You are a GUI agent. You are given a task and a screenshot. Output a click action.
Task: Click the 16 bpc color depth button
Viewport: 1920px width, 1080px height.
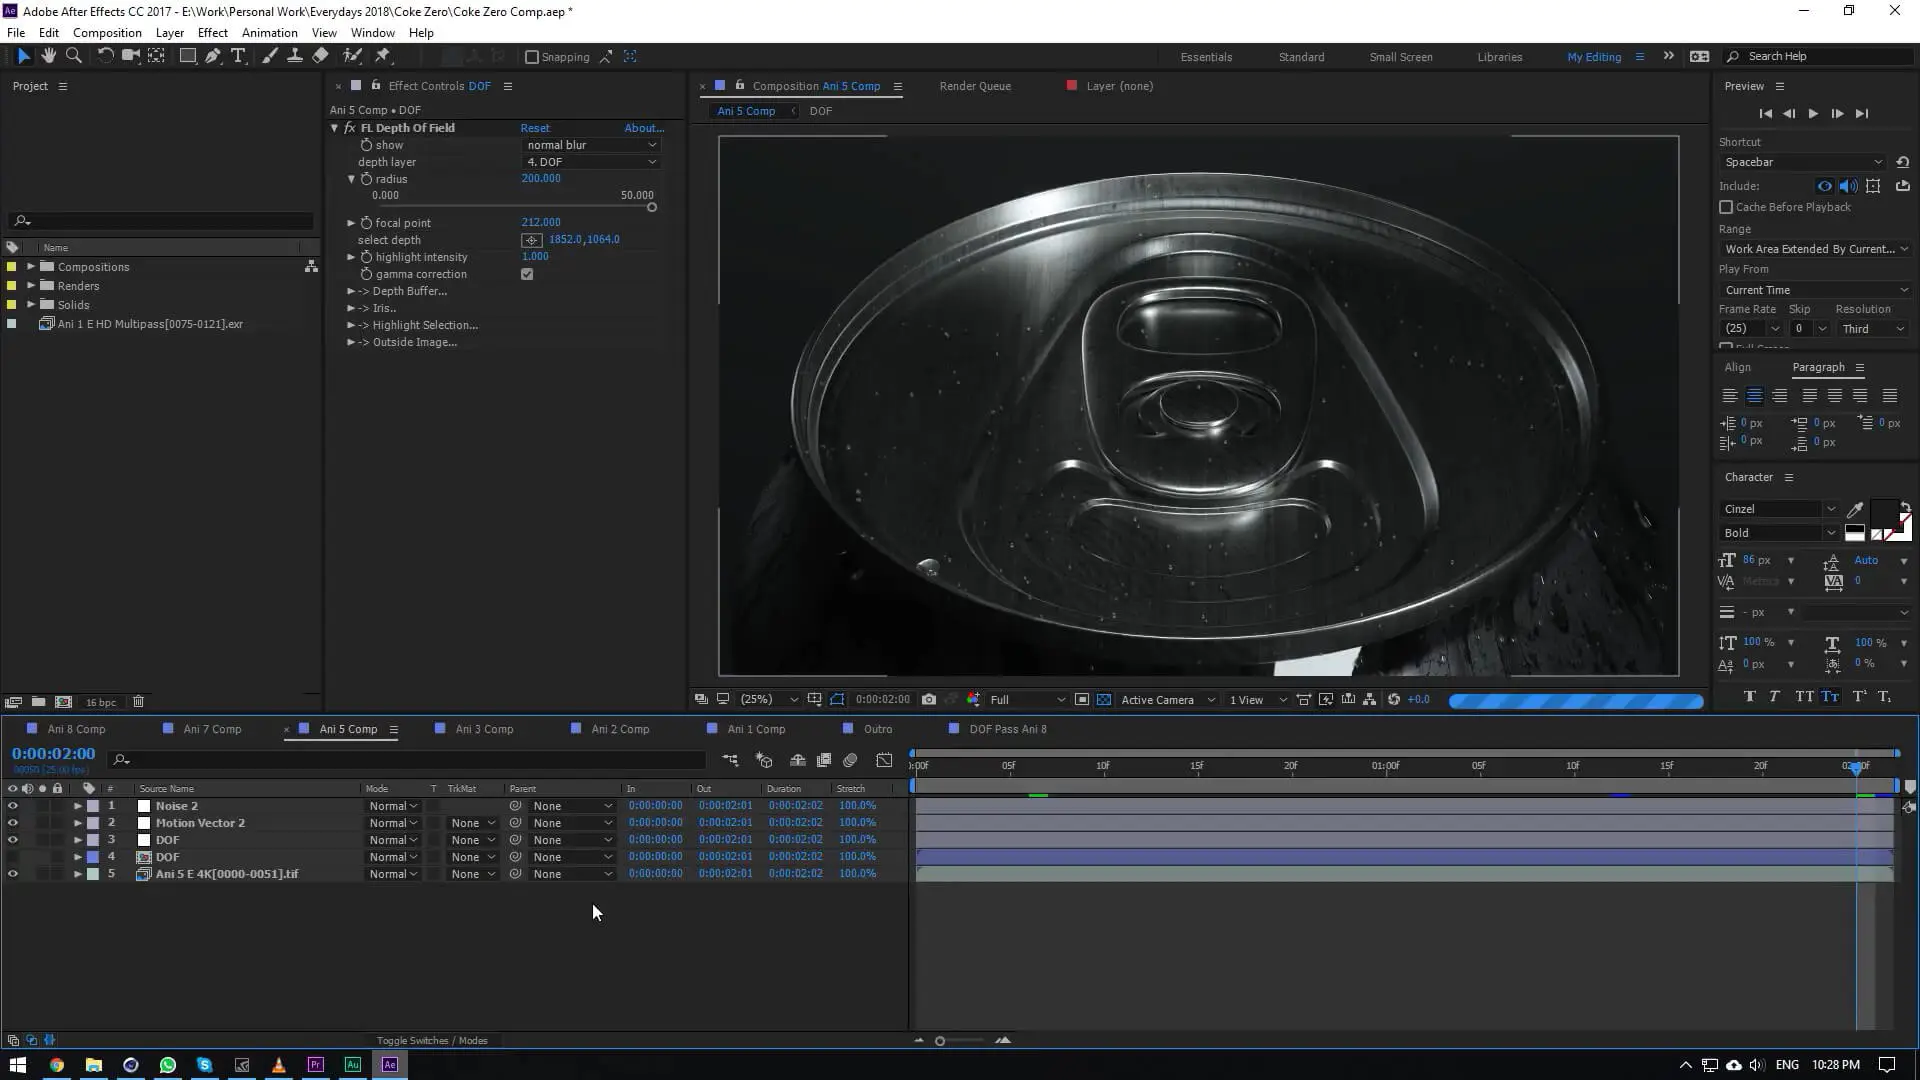click(x=101, y=702)
